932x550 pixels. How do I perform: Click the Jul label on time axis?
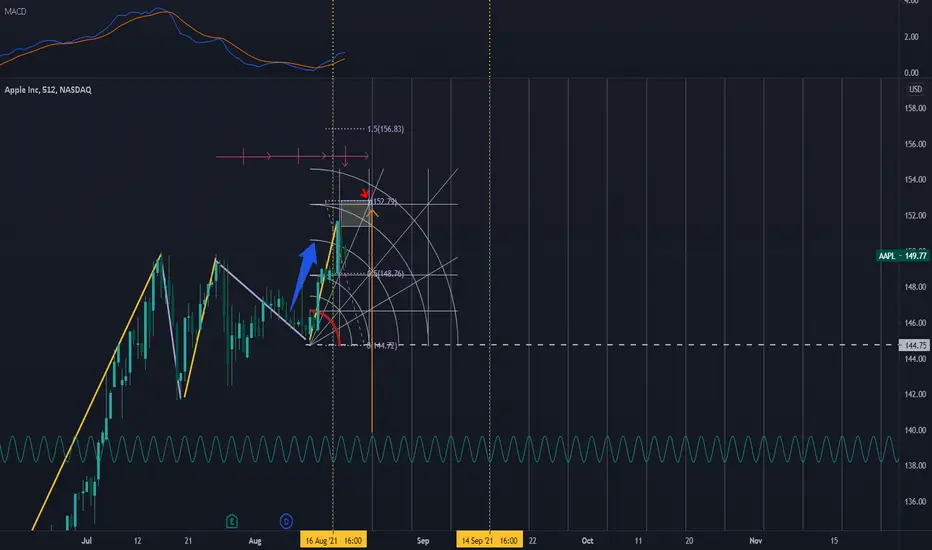[86, 540]
